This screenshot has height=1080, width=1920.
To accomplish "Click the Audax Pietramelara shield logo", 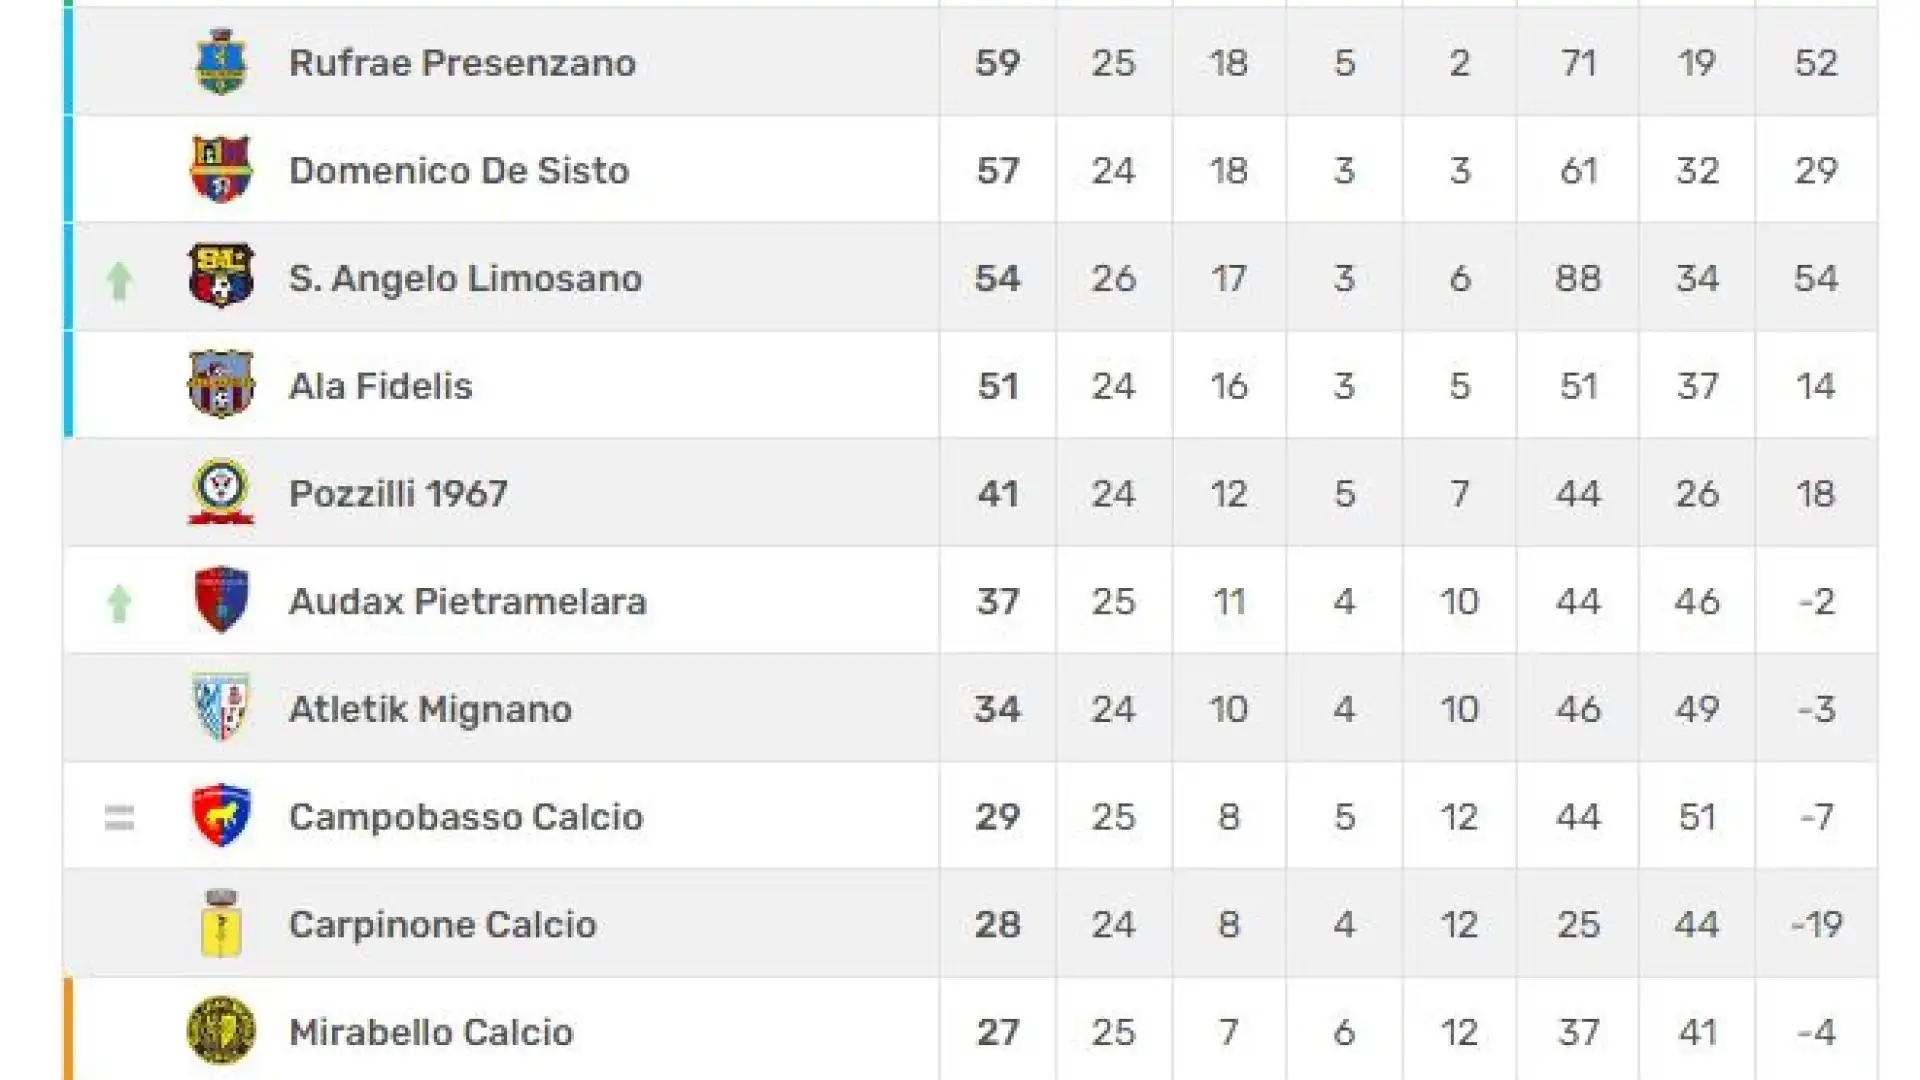I will click(x=221, y=600).
